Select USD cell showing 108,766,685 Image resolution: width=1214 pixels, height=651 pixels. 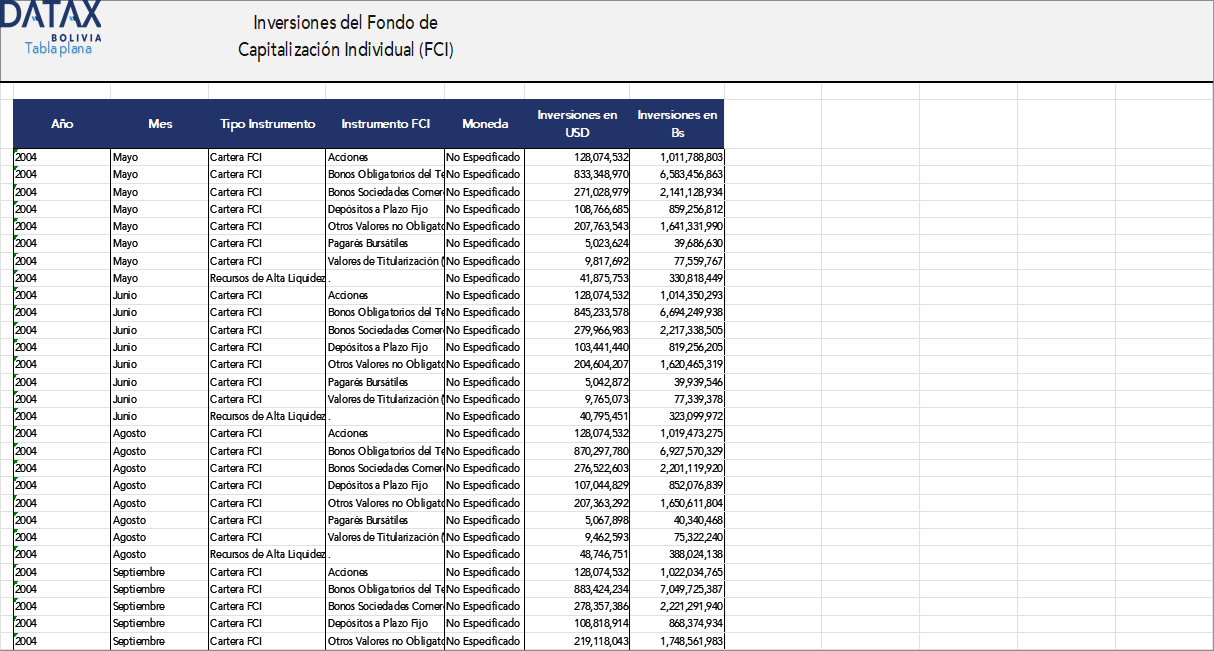click(x=578, y=209)
